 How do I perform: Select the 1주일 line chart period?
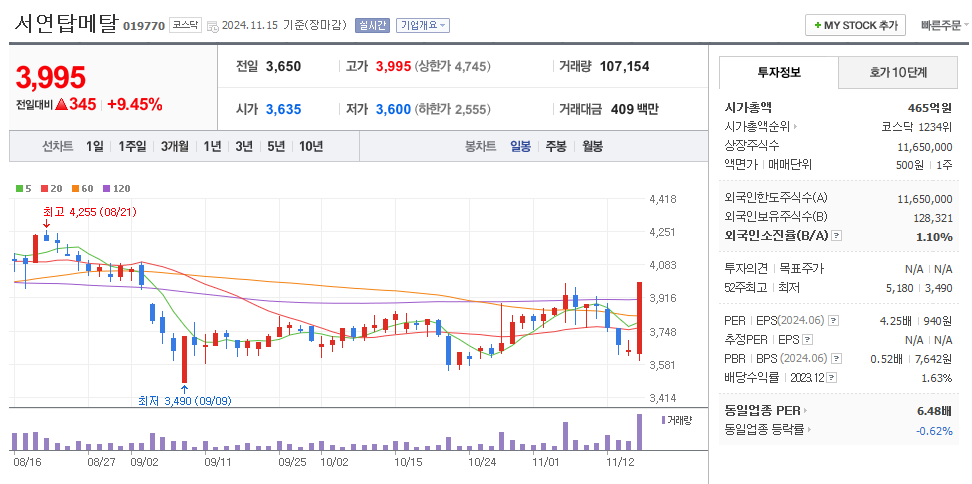132,147
